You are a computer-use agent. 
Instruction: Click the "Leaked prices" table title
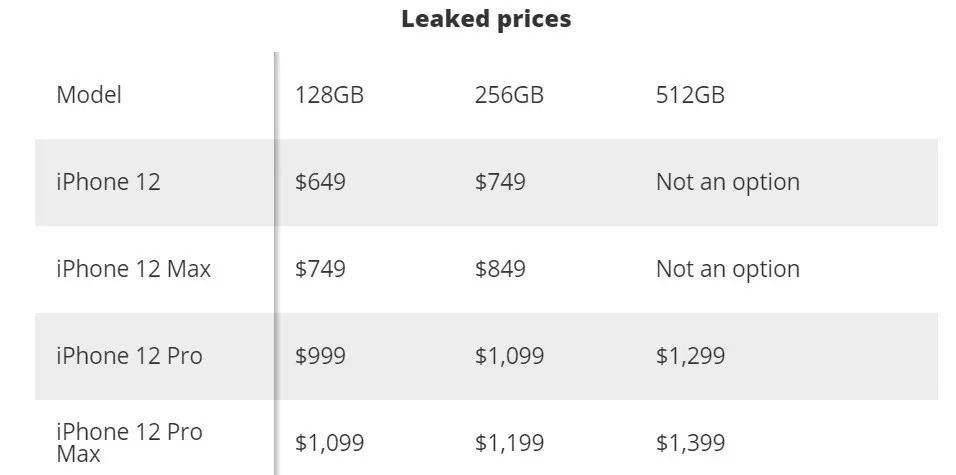point(486,19)
